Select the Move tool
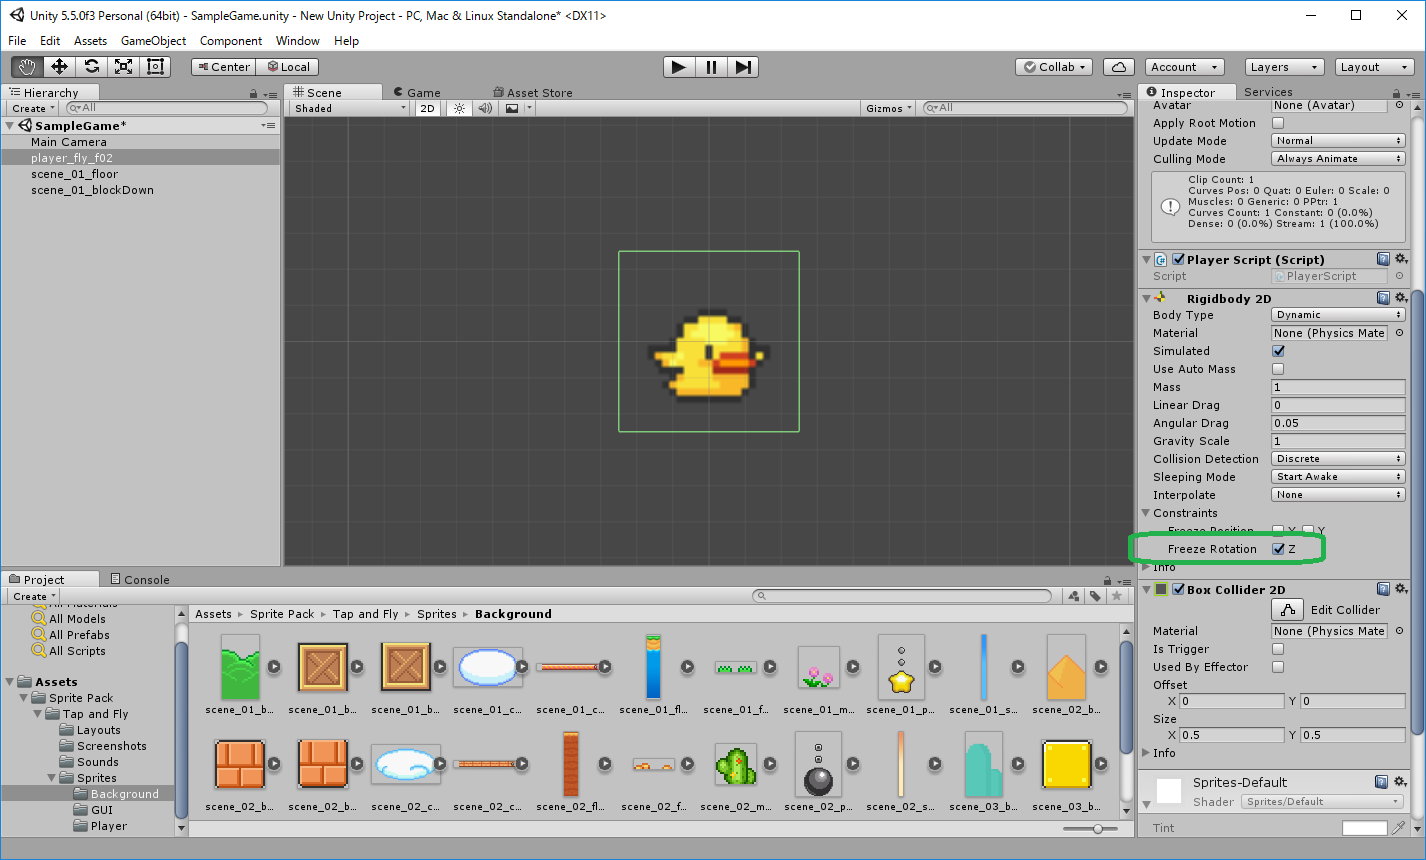This screenshot has width=1426, height=860. [x=58, y=66]
